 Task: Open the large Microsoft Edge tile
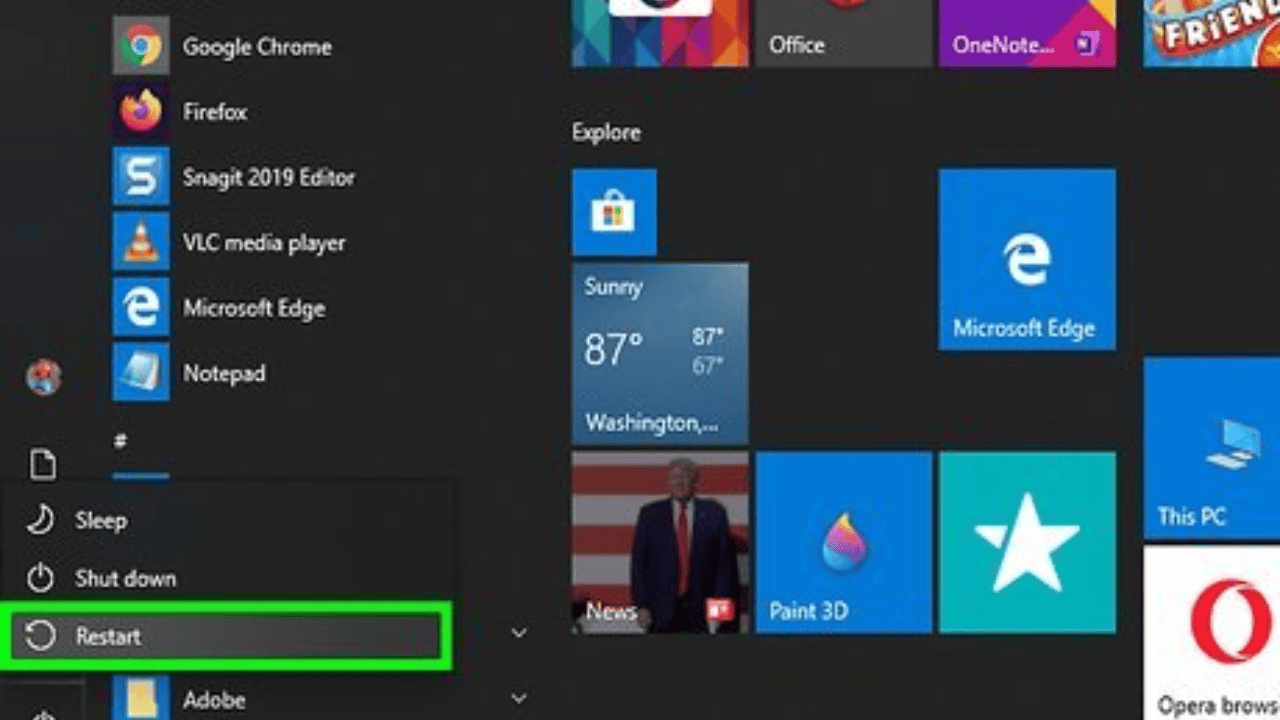(x=1027, y=259)
